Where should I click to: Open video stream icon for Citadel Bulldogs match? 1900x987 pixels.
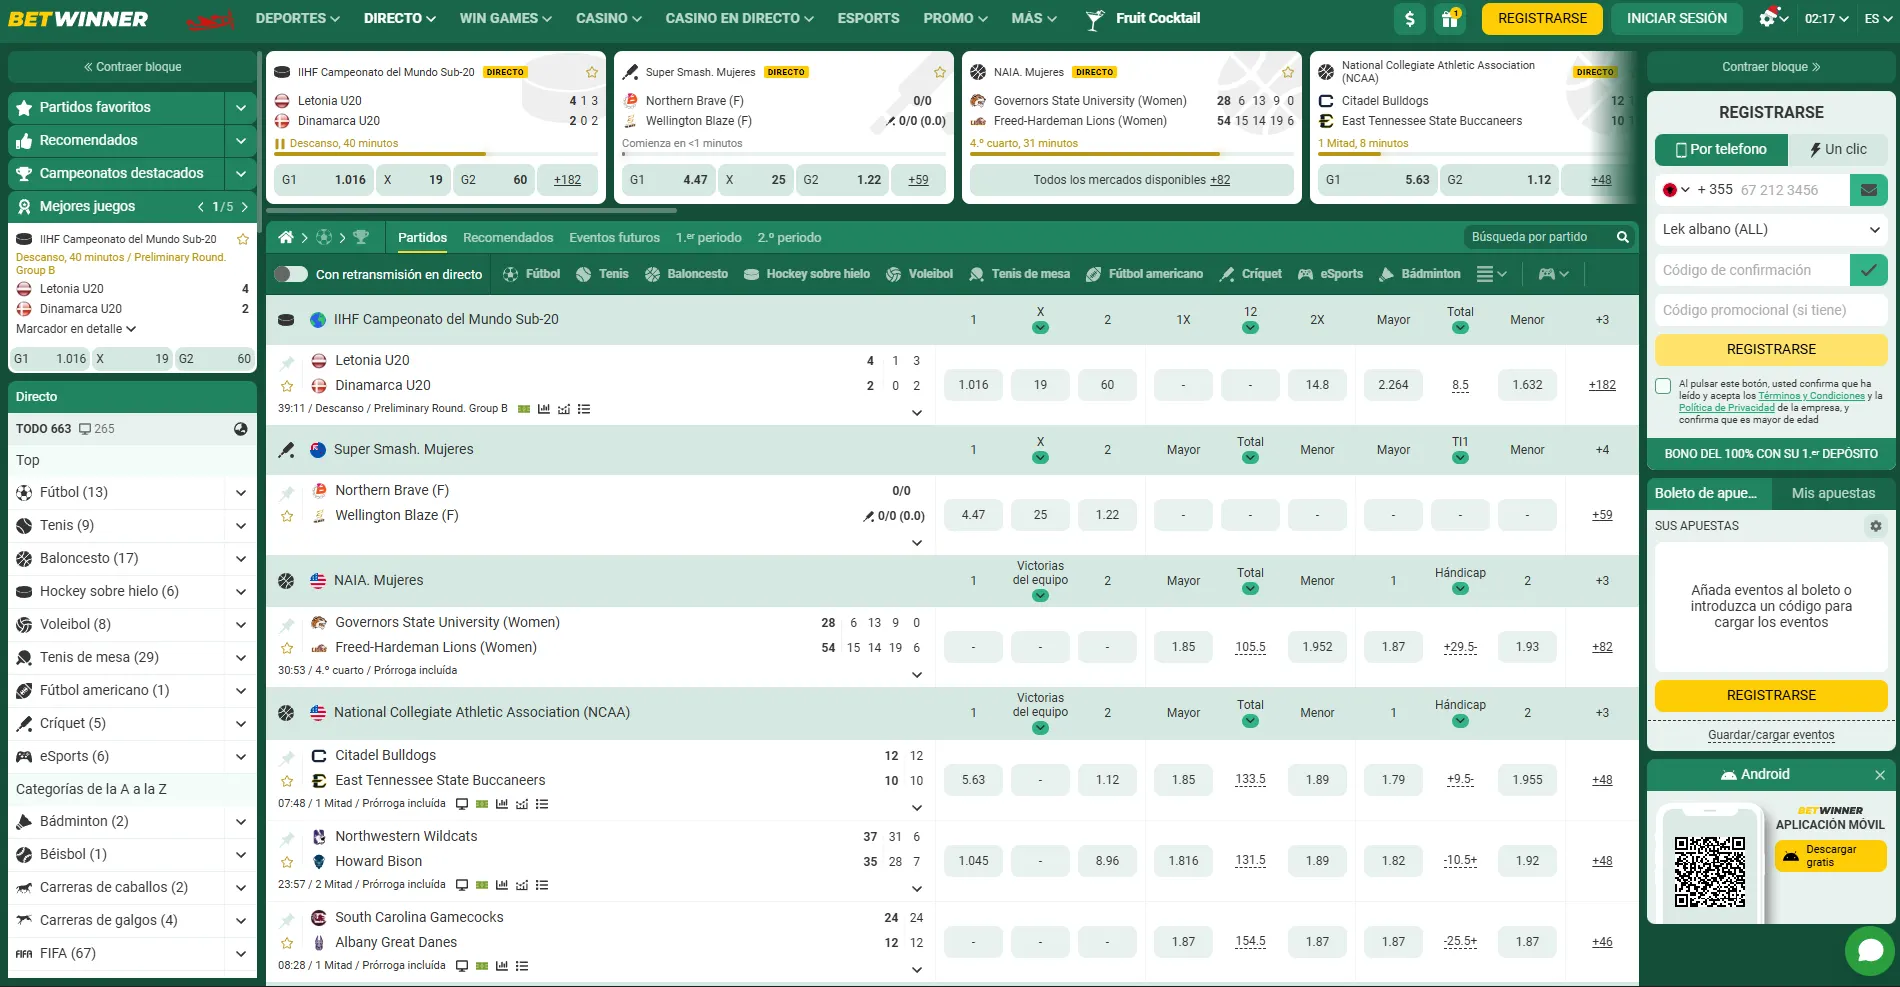coord(462,804)
